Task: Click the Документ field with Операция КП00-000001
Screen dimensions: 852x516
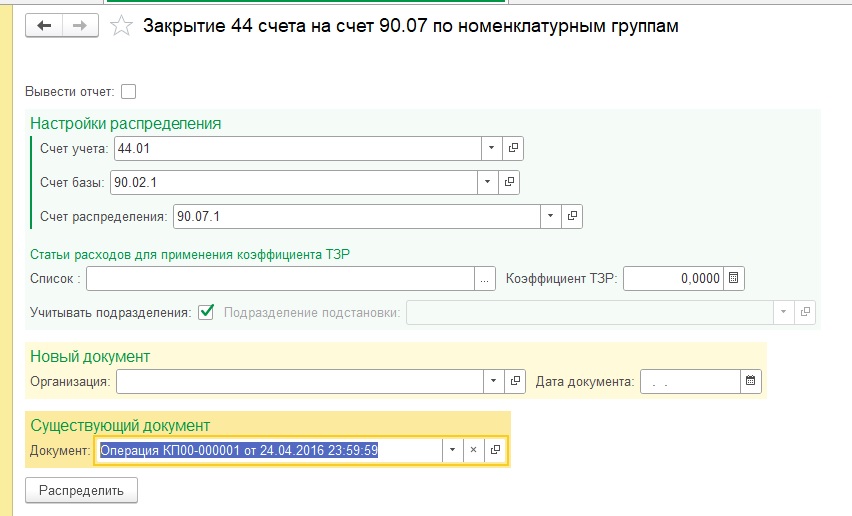Action: coord(269,450)
